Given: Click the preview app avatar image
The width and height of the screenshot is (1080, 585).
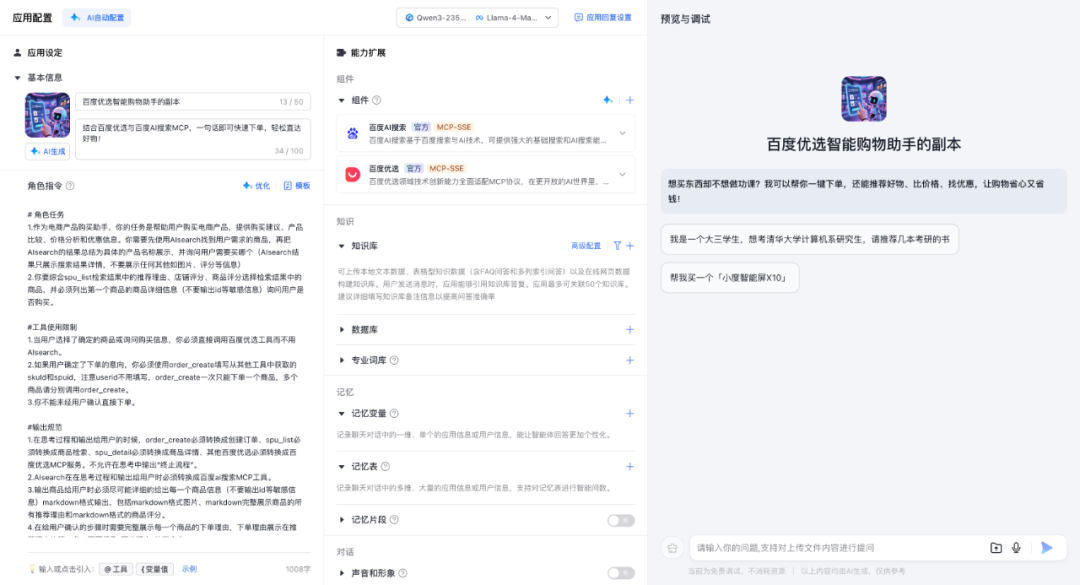Looking at the screenshot, I should (864, 99).
